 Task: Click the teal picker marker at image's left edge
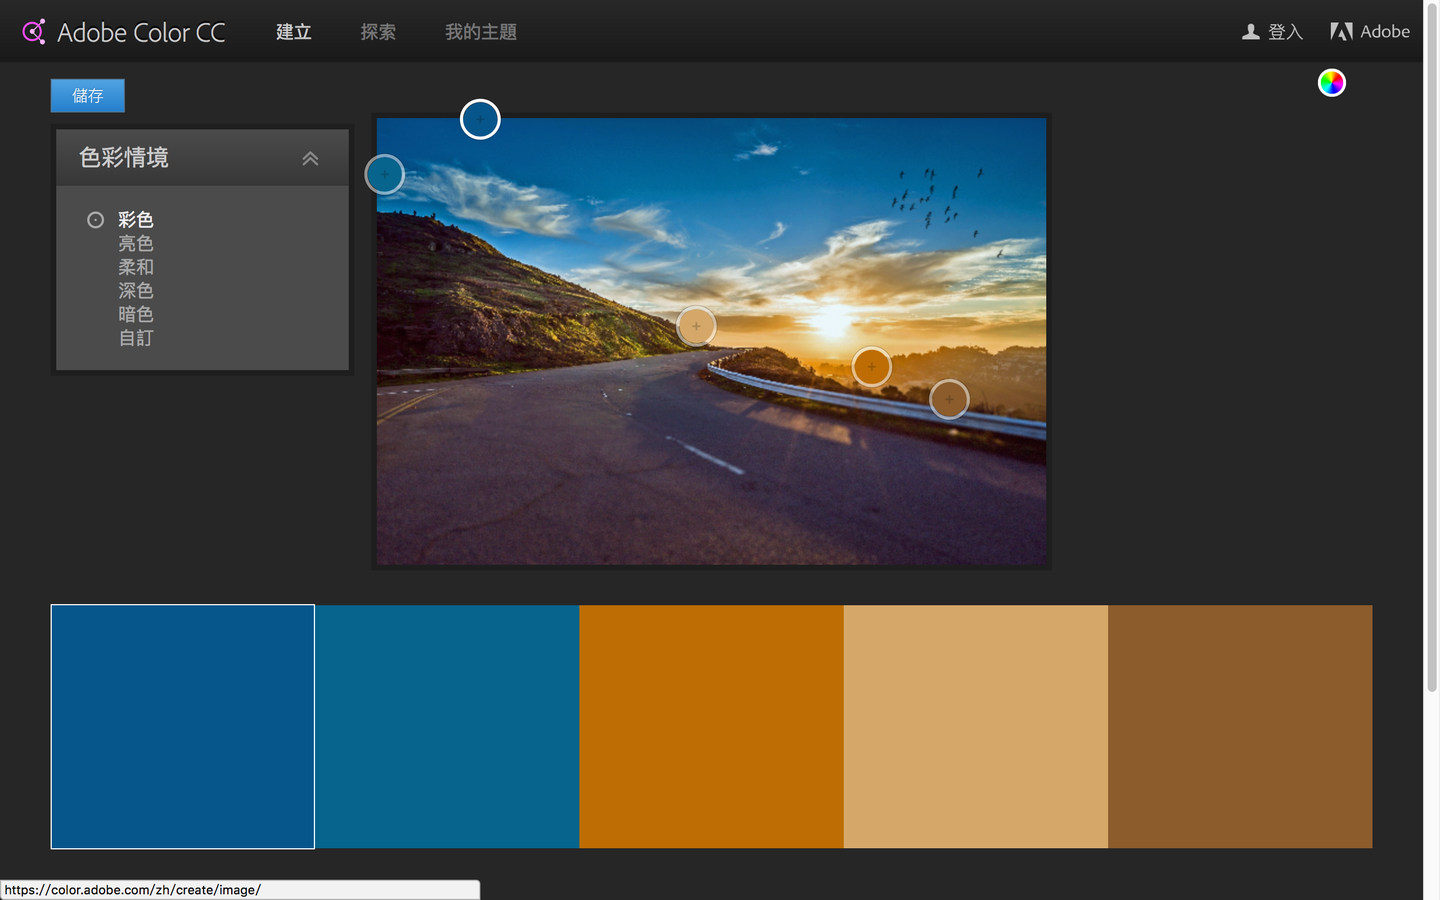point(384,174)
